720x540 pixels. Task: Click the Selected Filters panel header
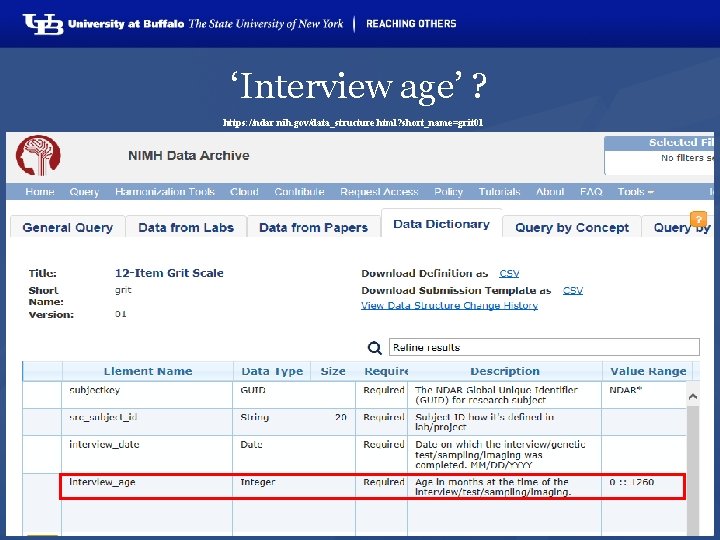pos(659,143)
